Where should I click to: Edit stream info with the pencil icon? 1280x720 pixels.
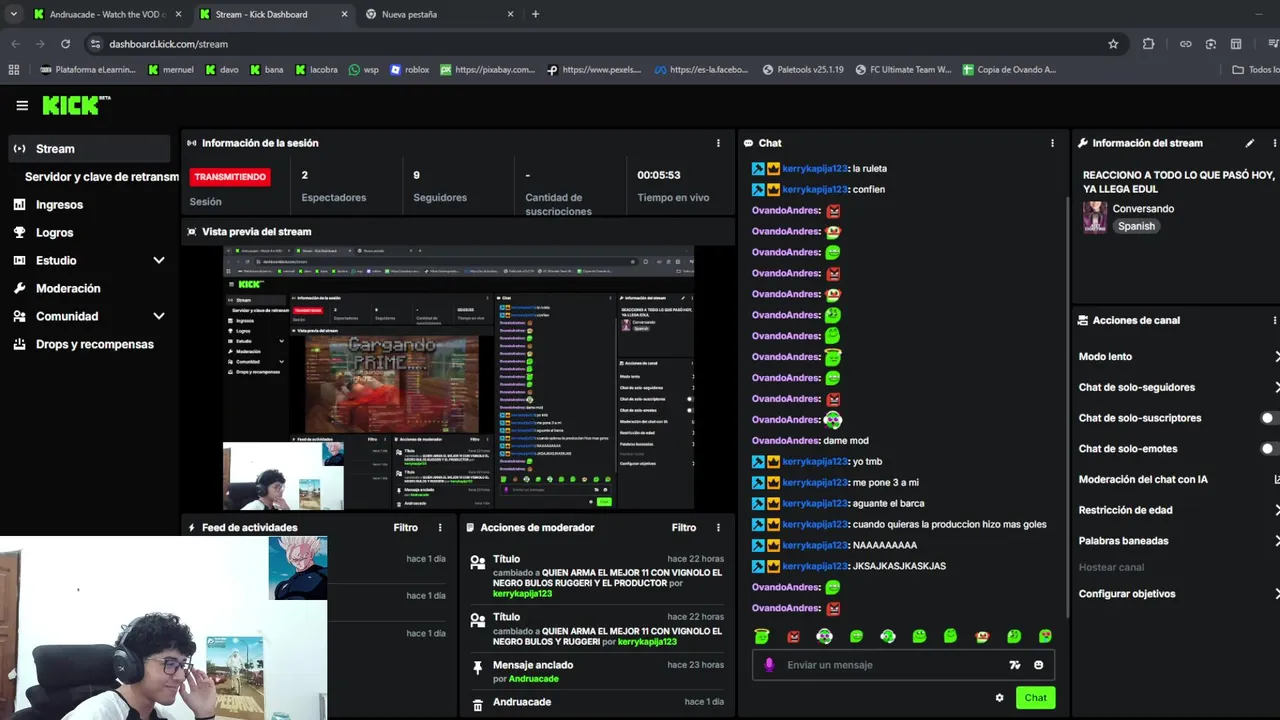click(1249, 143)
